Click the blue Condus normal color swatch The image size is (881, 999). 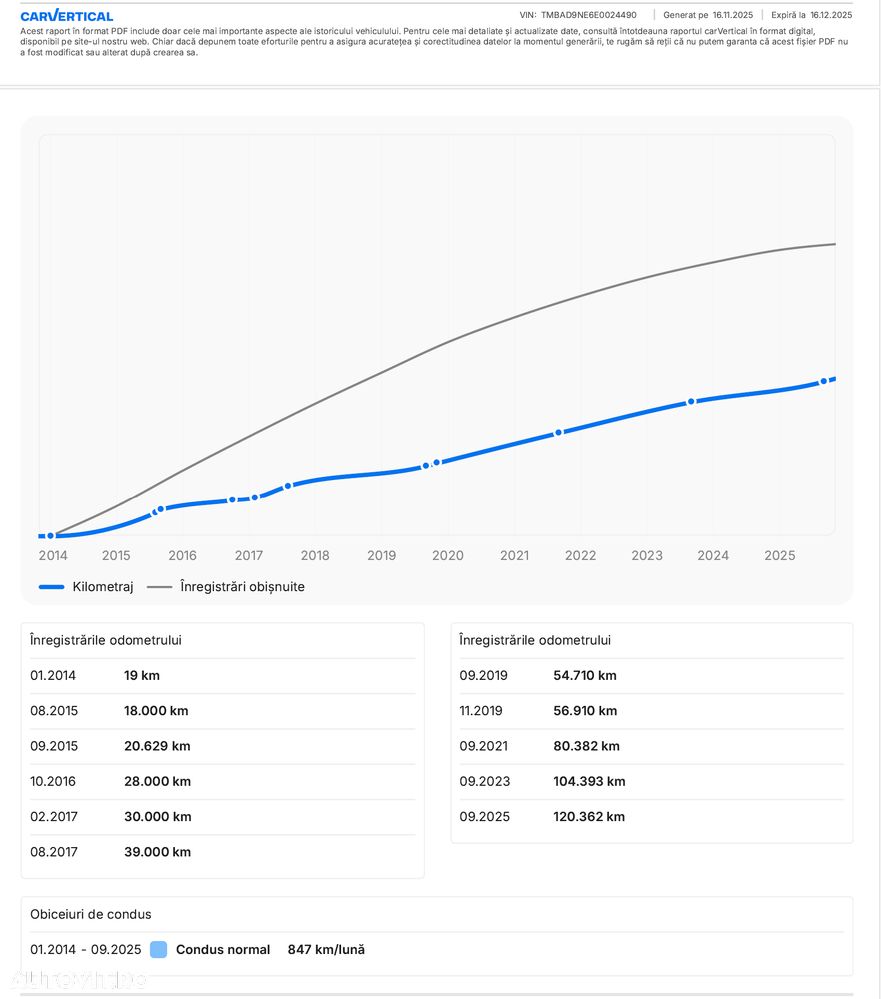pos(158,949)
